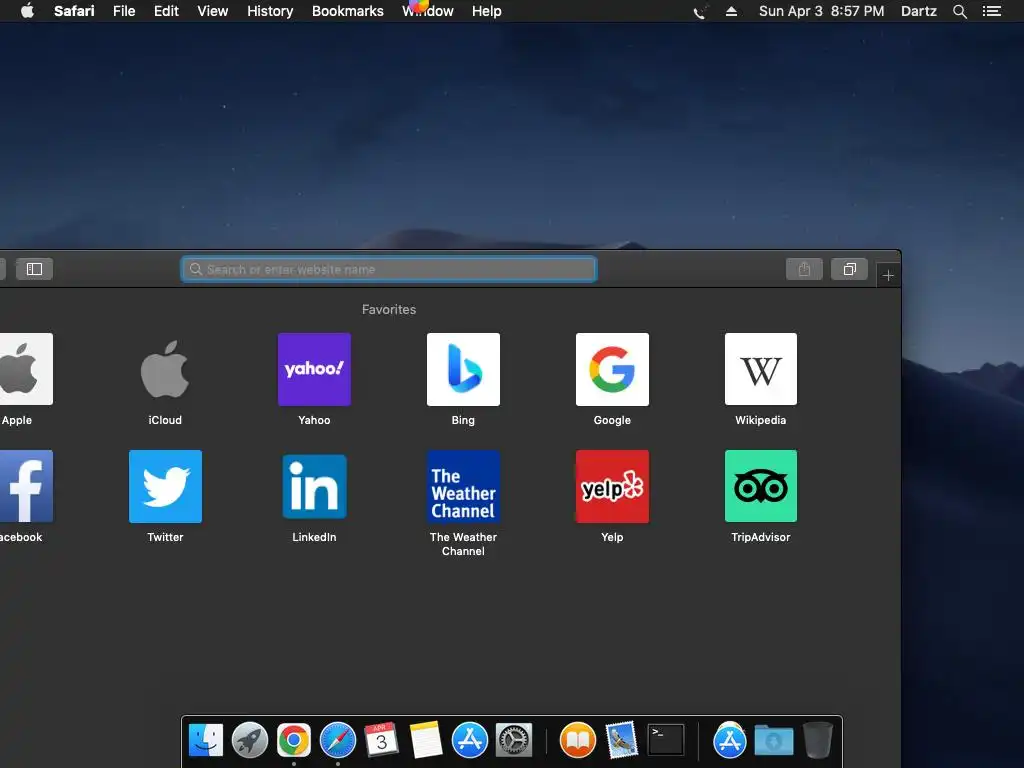Image resolution: width=1024 pixels, height=768 pixels.
Task: Open Notes from the Dock
Action: [x=426, y=740]
